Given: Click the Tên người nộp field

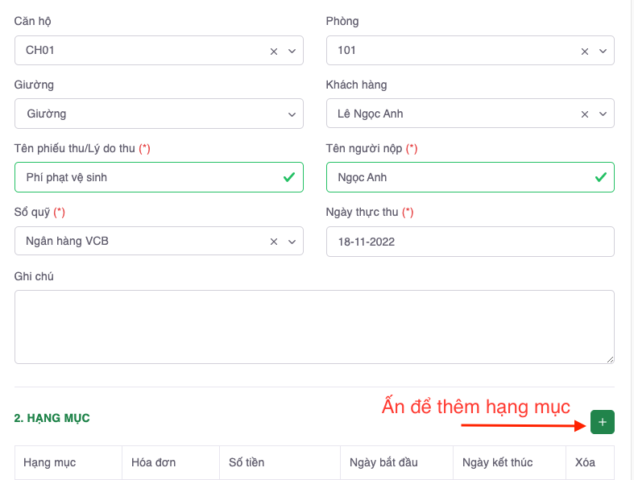Looking at the screenshot, I should pos(460,178).
